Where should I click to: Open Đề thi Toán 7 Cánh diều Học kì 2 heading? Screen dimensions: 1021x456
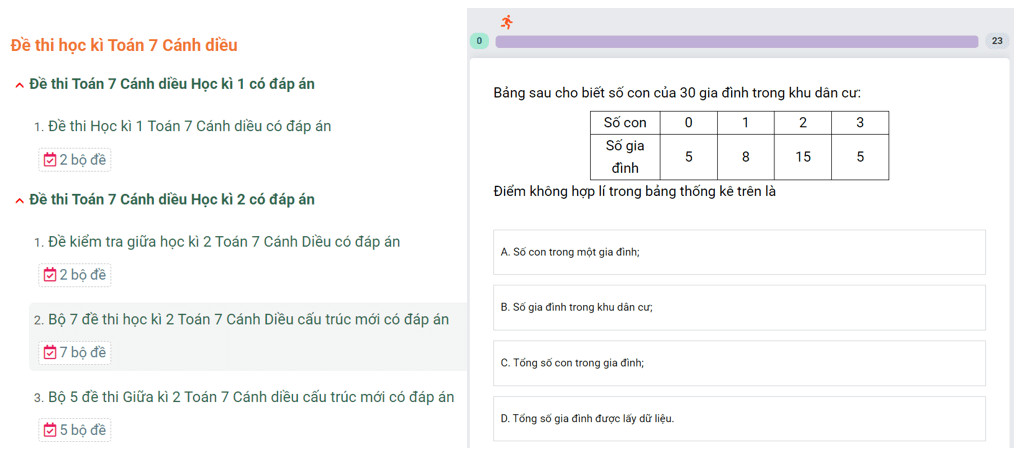click(x=172, y=199)
